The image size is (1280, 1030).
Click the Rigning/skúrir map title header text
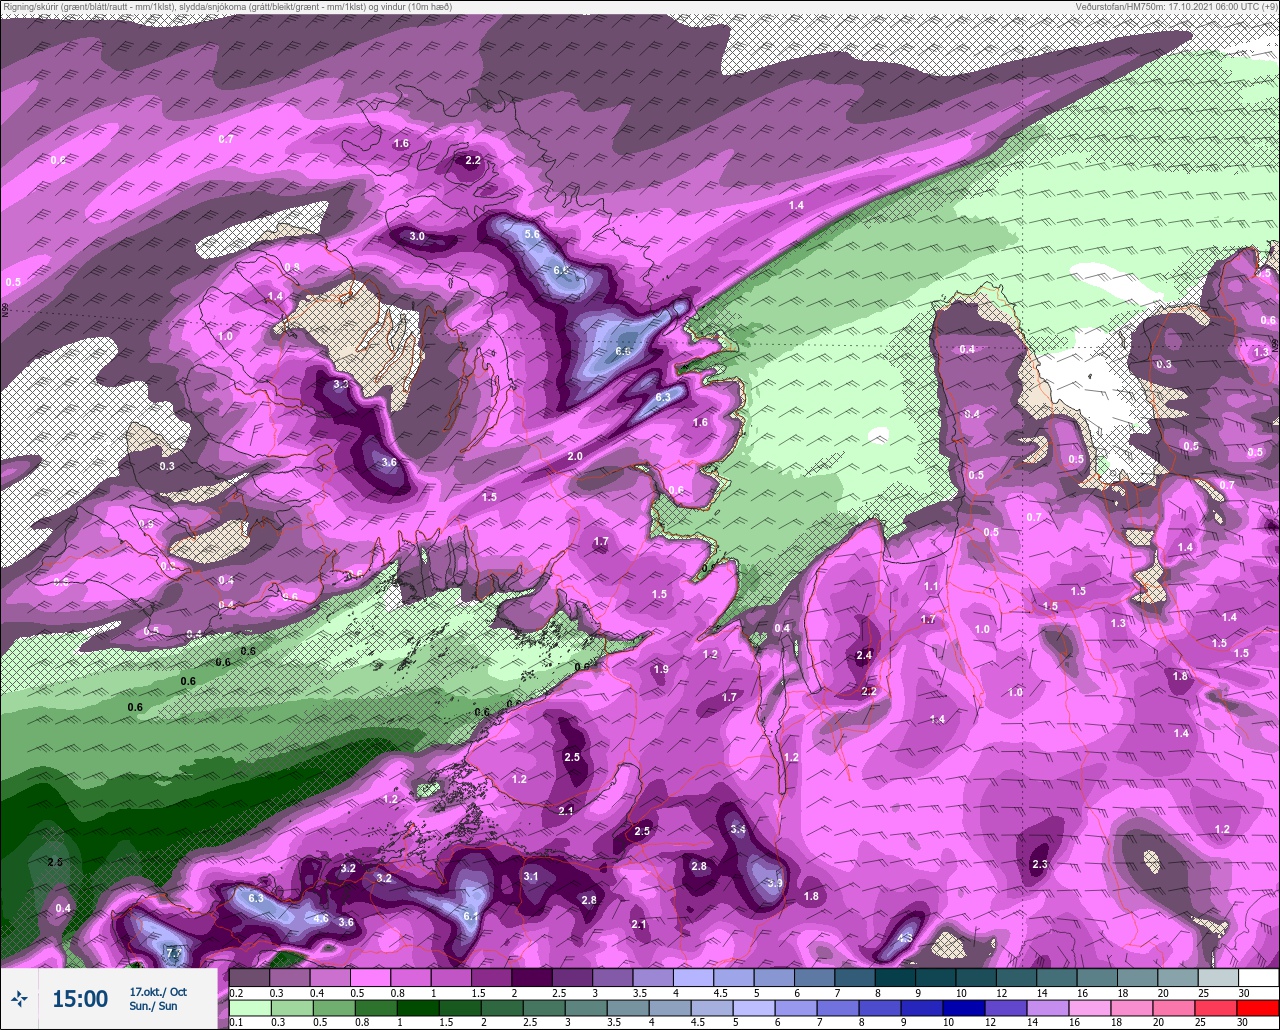227,7
